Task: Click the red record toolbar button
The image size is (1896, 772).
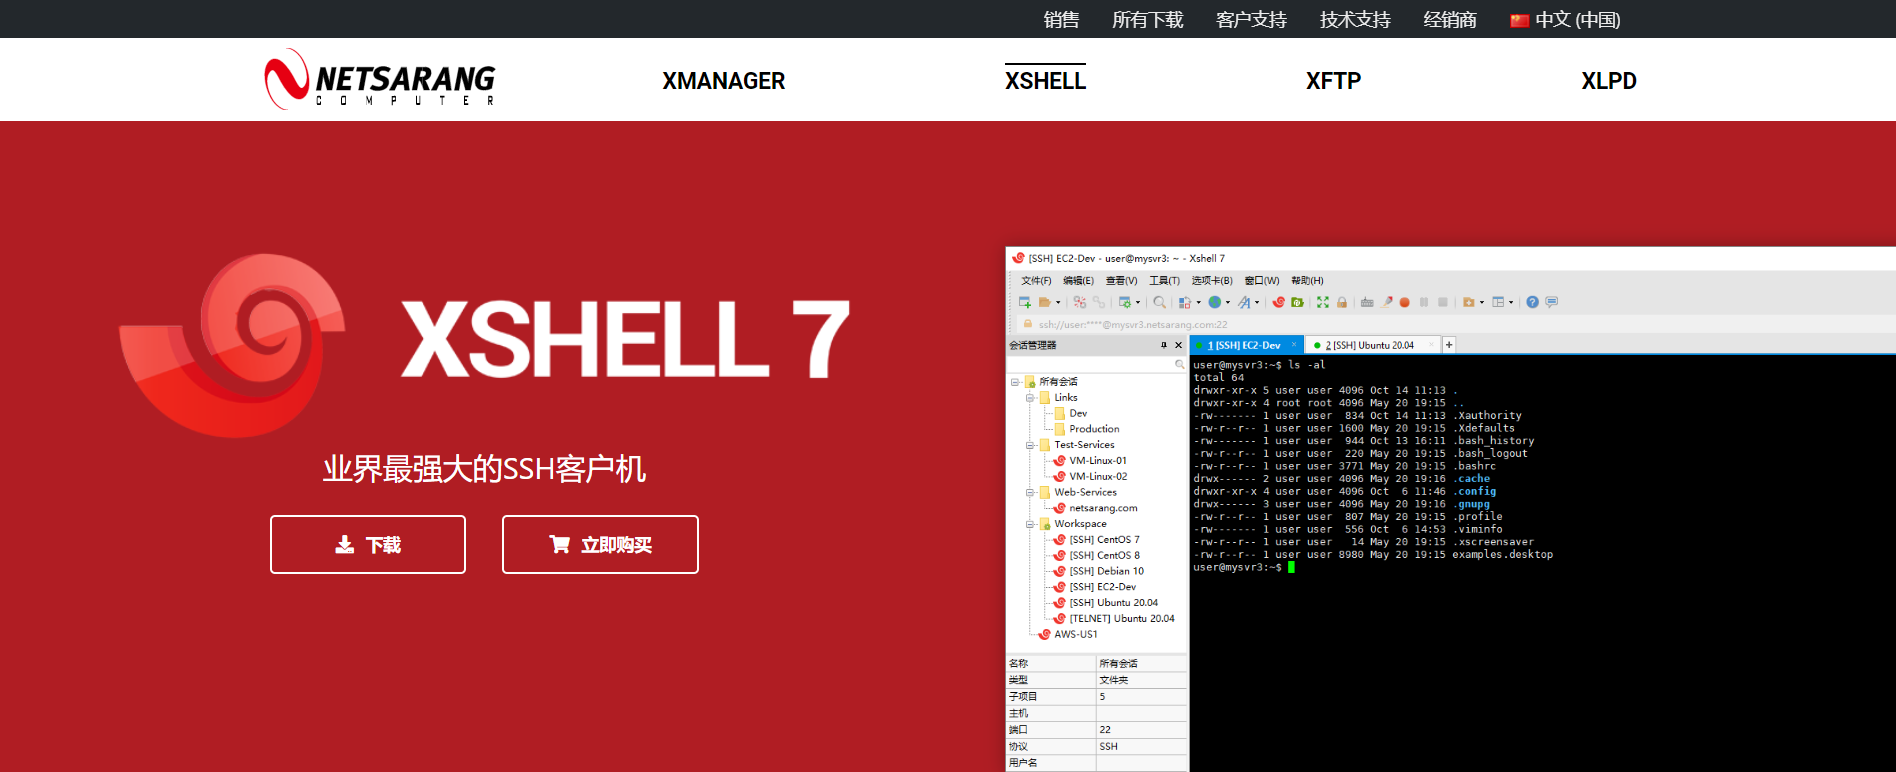Action: point(1405,302)
